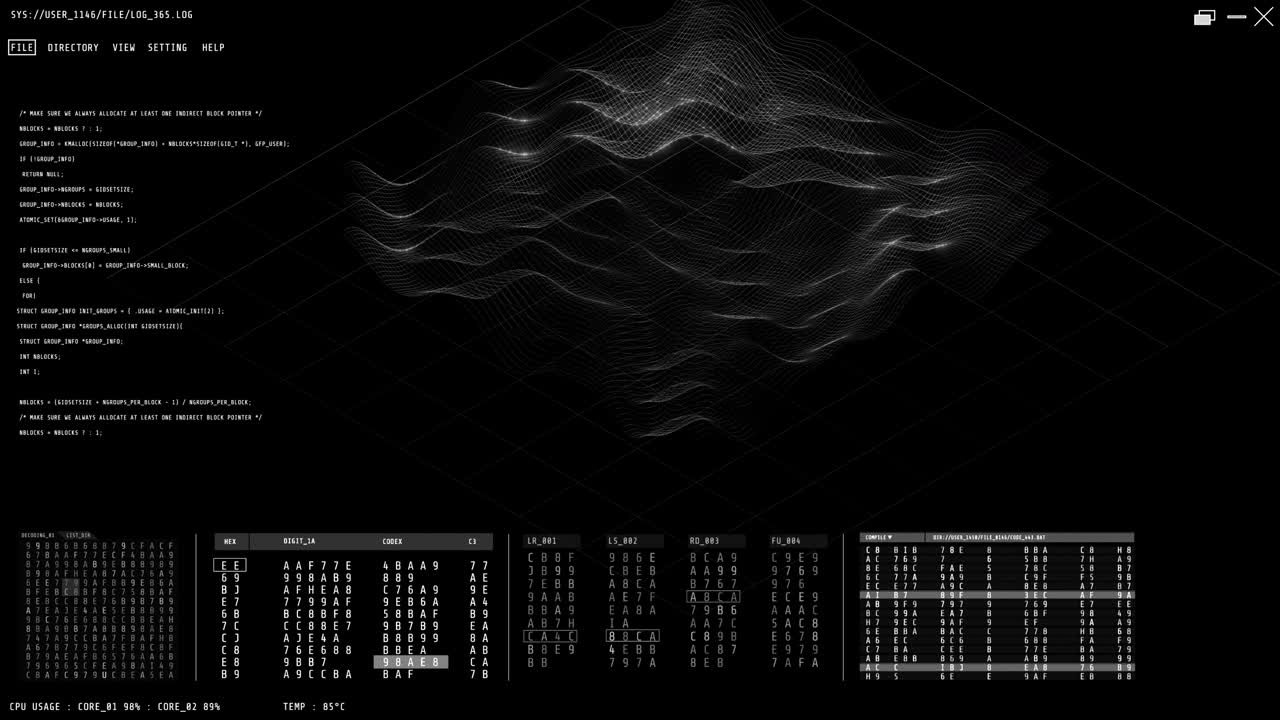Open the SETTING menu

tap(167, 47)
